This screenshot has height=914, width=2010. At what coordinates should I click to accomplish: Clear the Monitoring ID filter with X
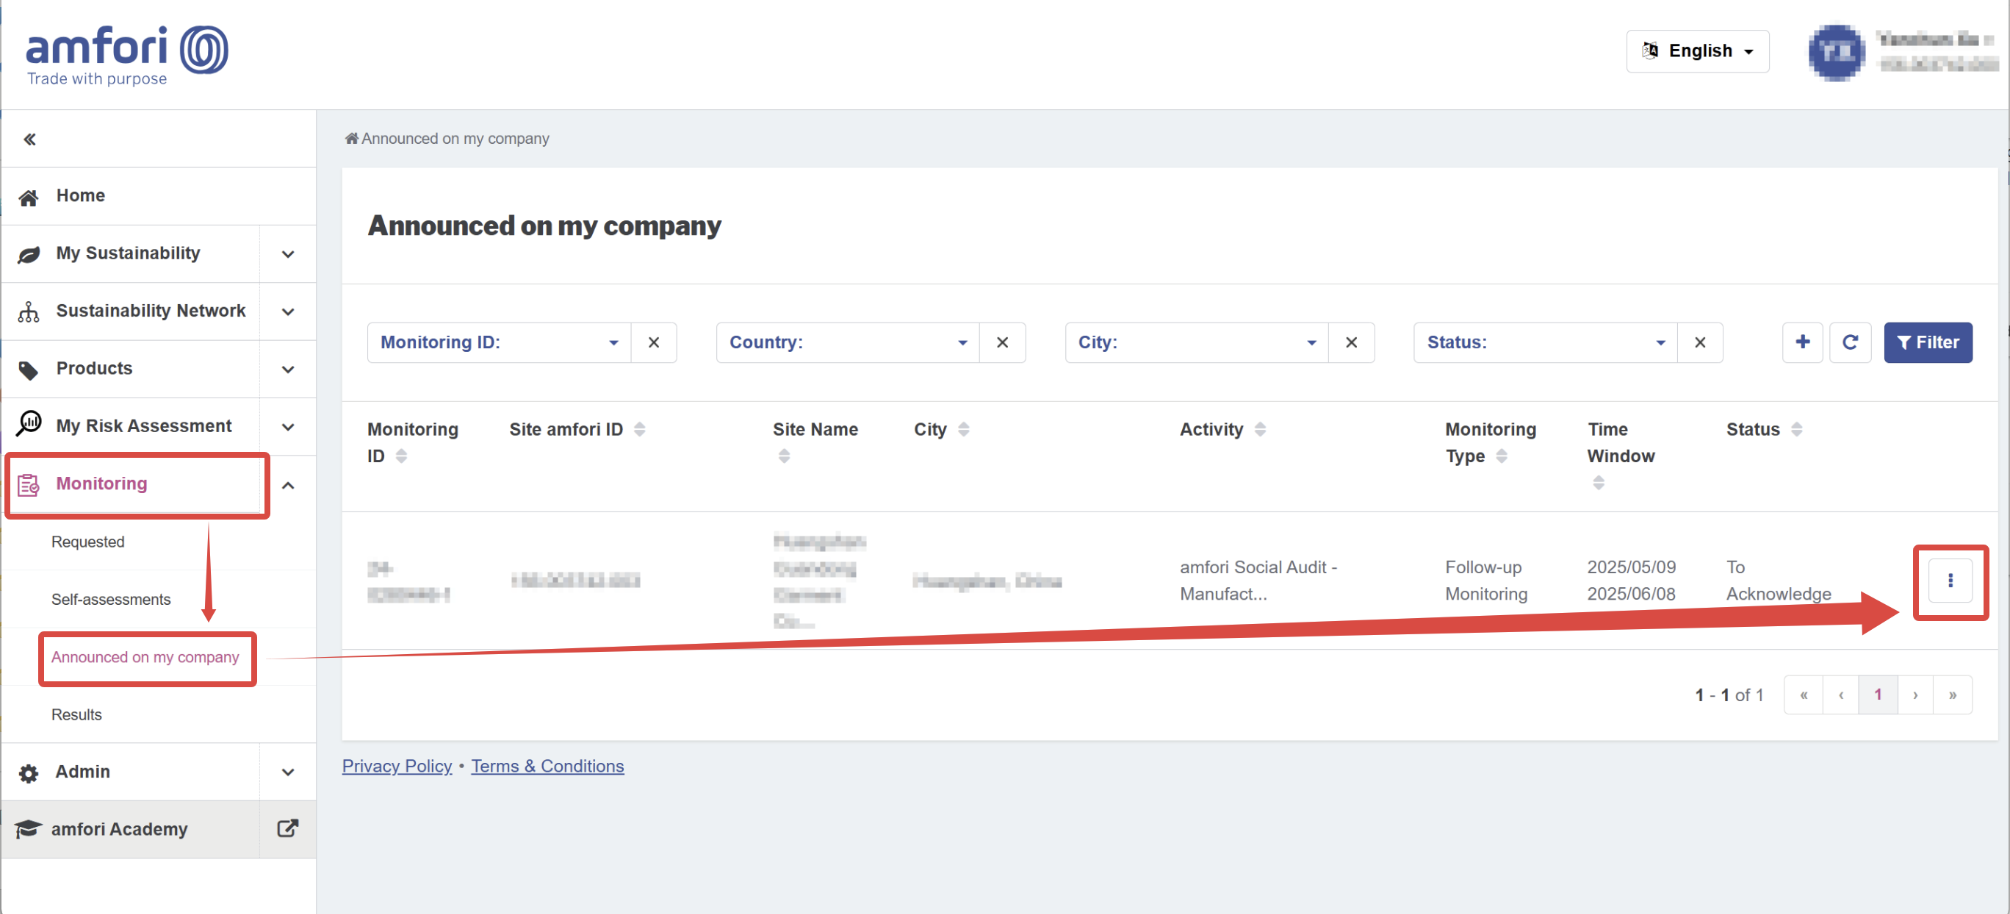(x=653, y=342)
